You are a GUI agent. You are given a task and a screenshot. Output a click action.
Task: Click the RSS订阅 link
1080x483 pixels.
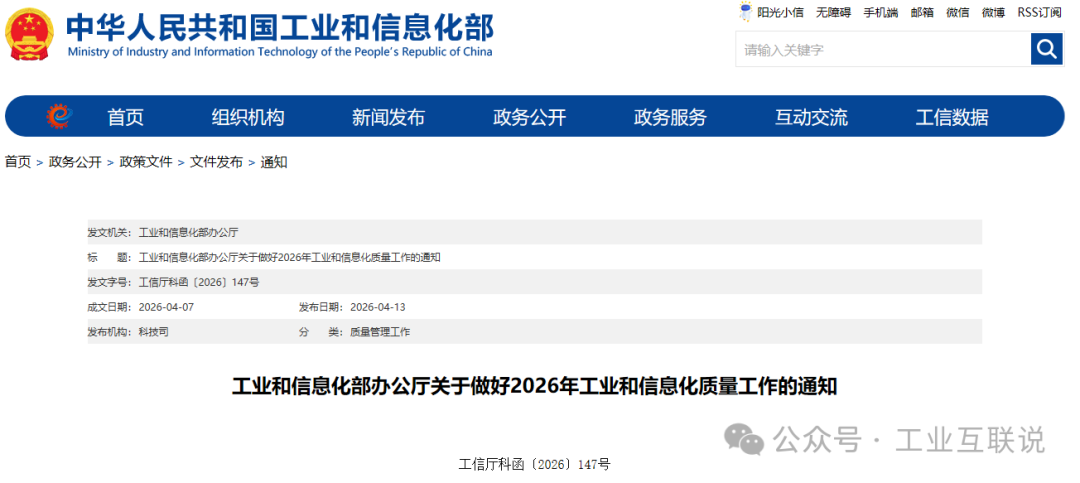(1039, 12)
